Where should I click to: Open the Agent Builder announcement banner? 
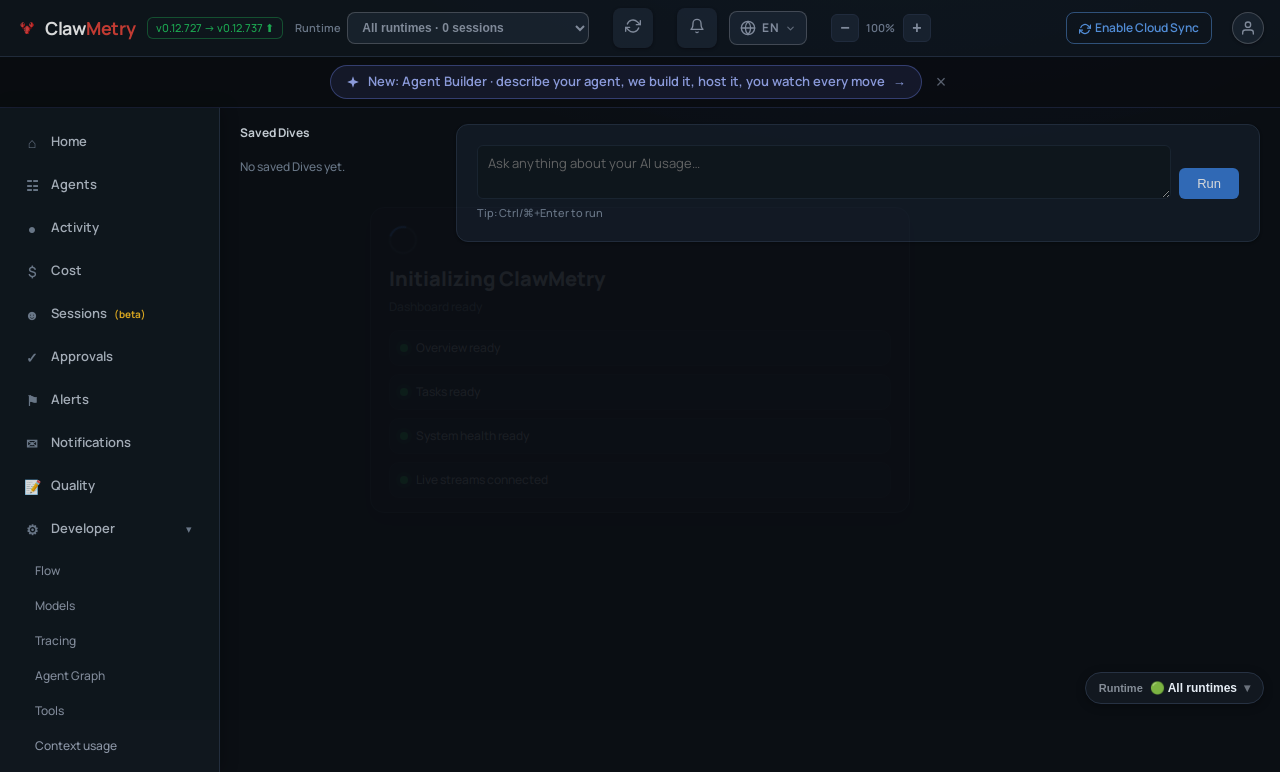(x=626, y=82)
